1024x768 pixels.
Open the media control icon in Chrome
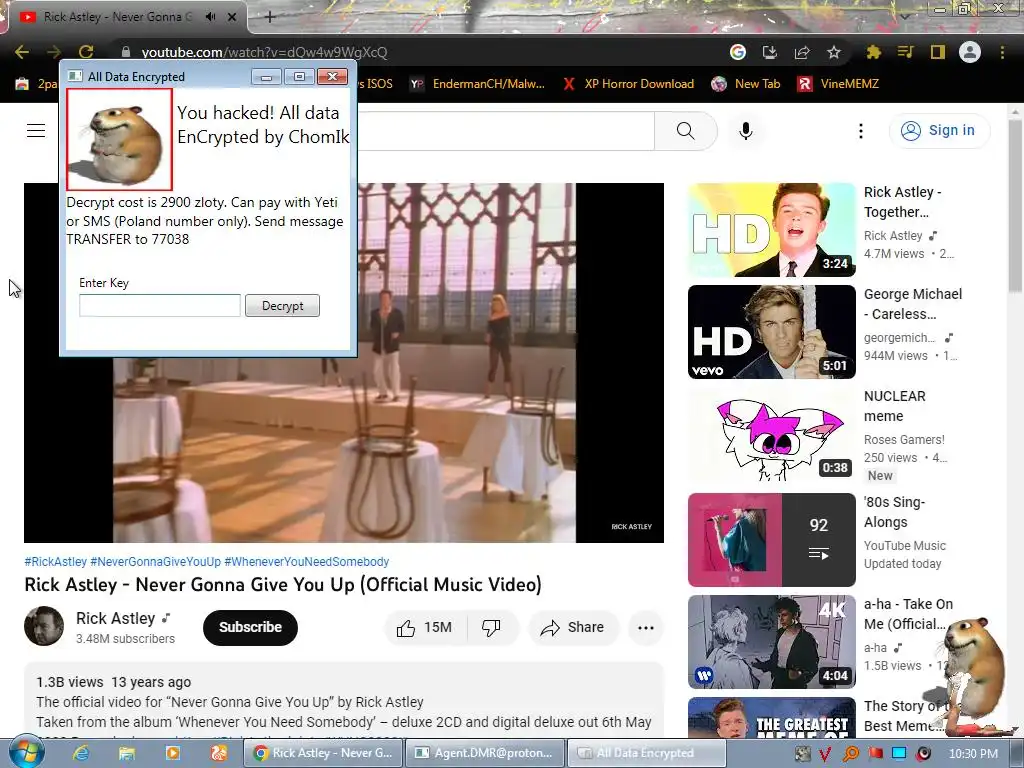906,52
